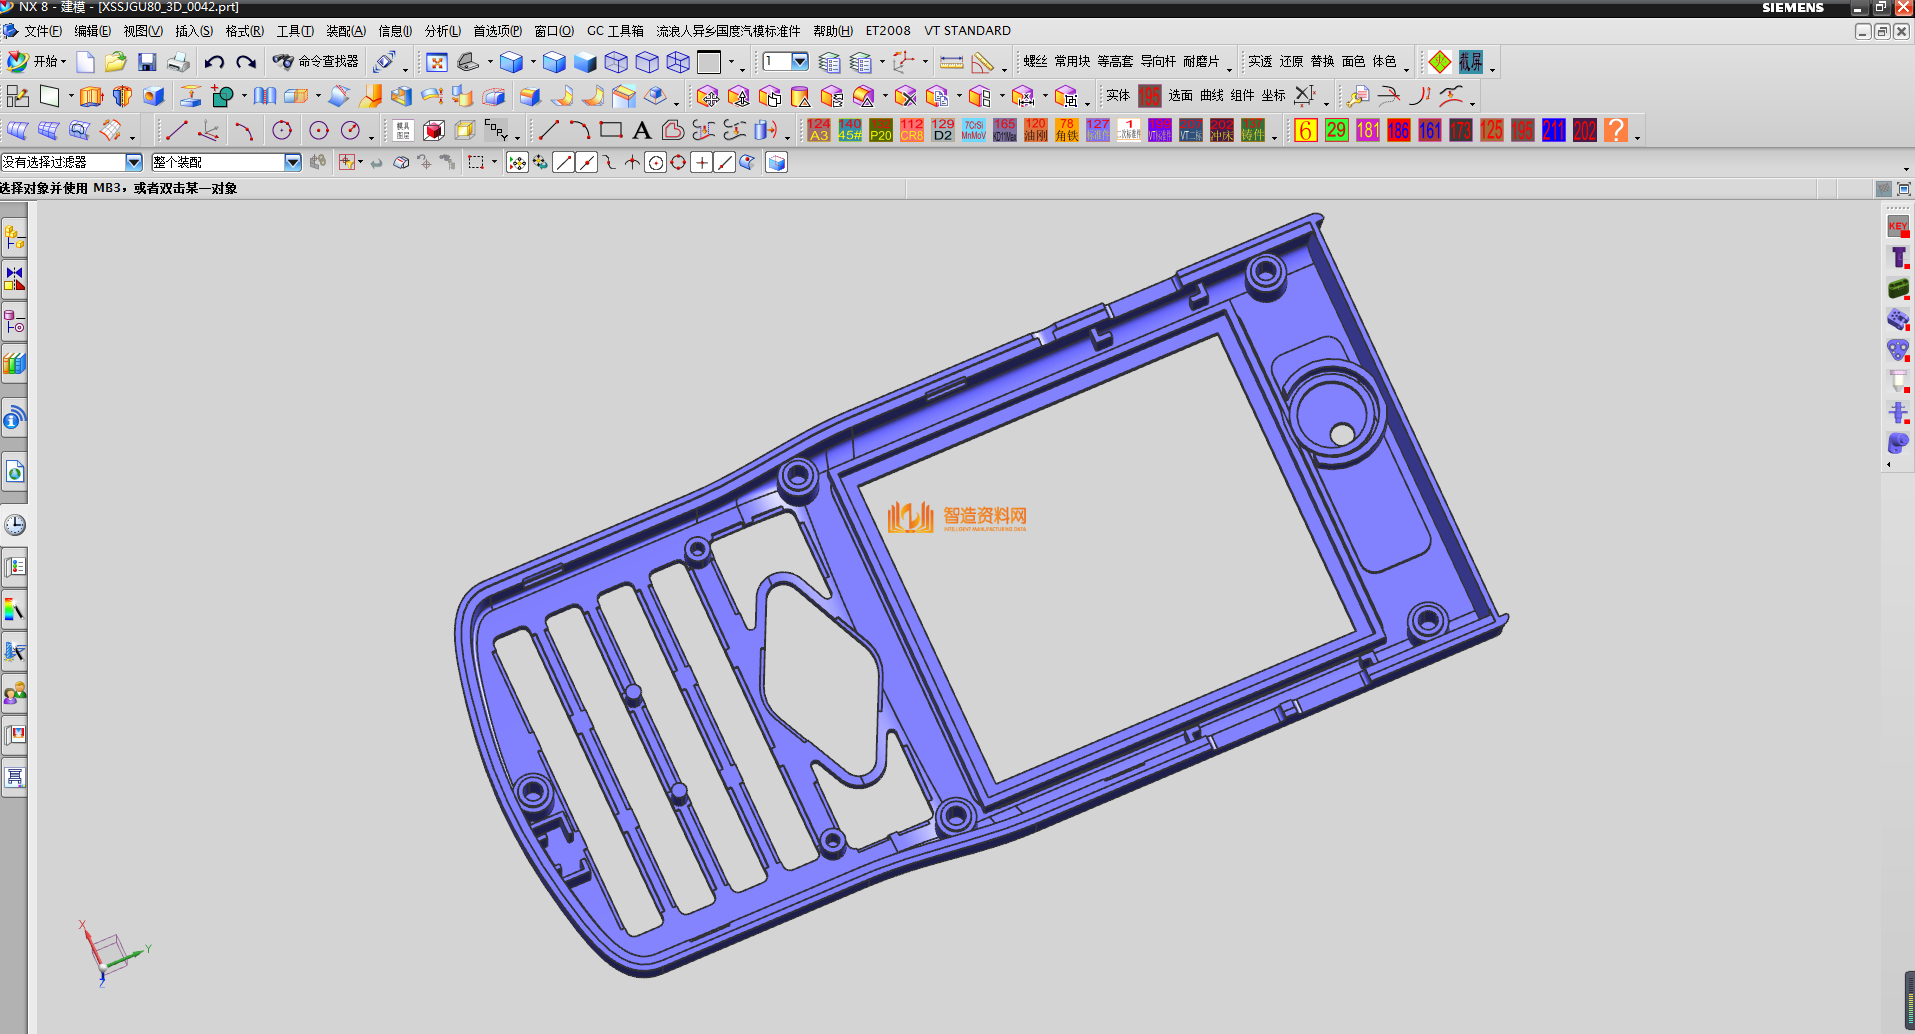Toggle the intersection snap point option

click(x=632, y=163)
